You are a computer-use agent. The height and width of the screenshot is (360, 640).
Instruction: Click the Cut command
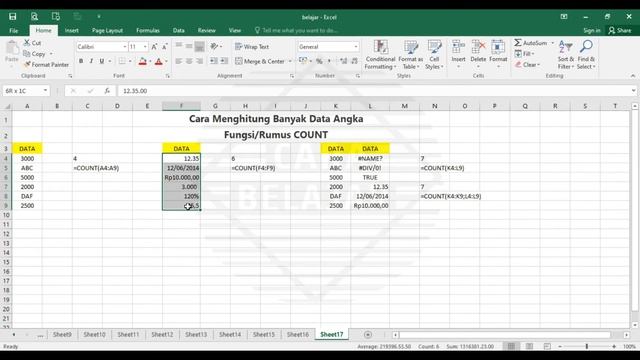[x=32, y=43]
